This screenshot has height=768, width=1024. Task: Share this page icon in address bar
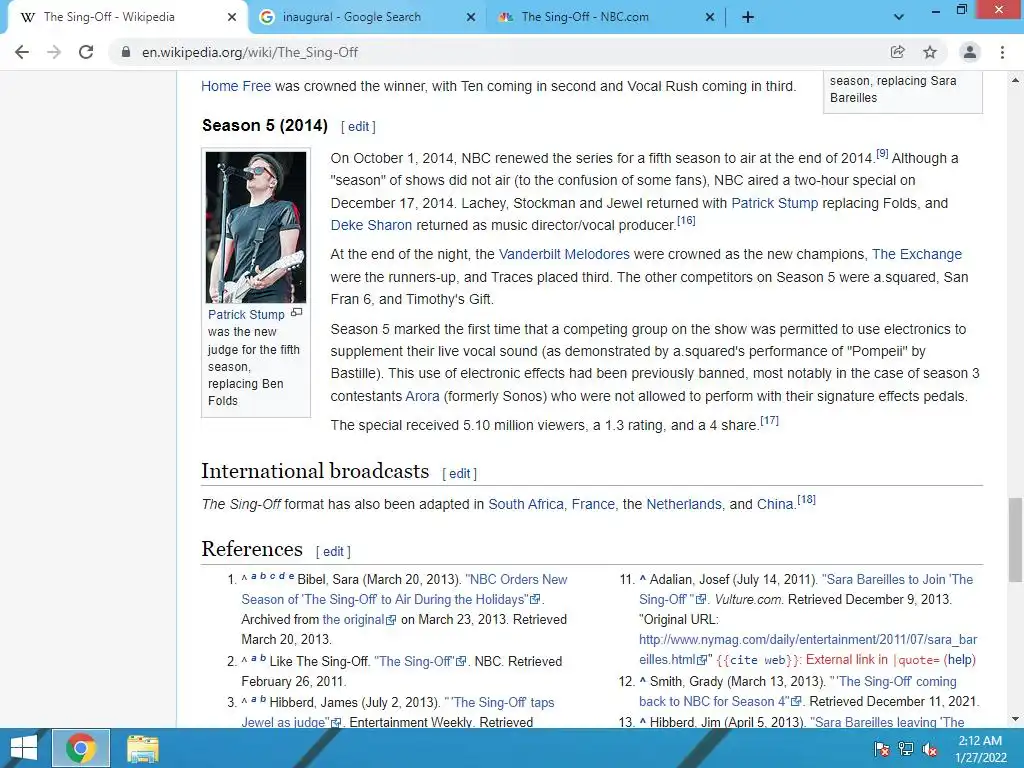[x=897, y=52]
